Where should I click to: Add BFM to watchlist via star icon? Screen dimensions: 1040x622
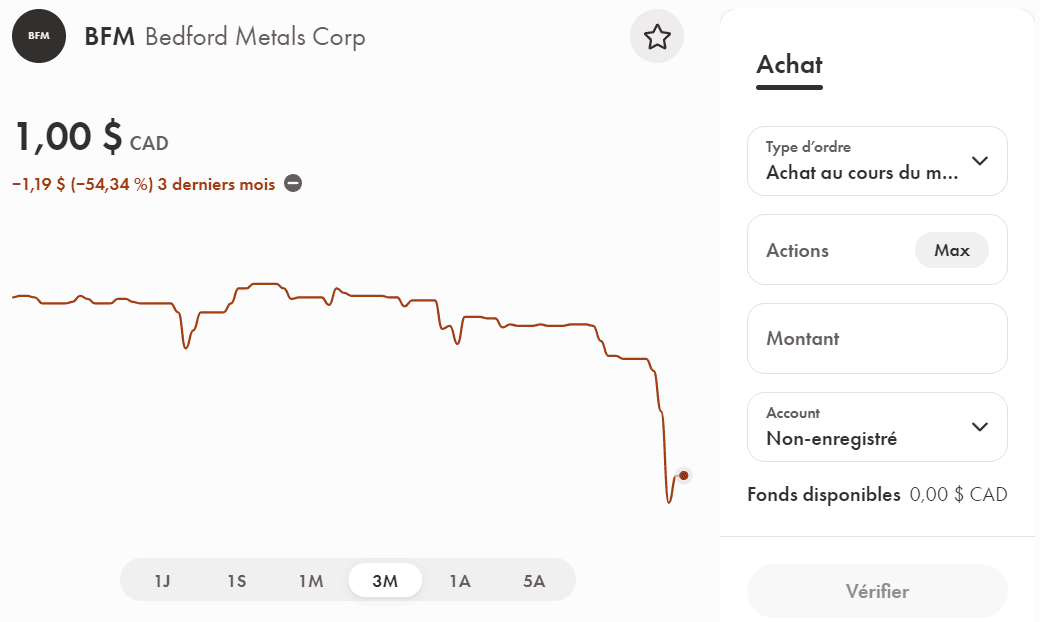(x=656, y=36)
